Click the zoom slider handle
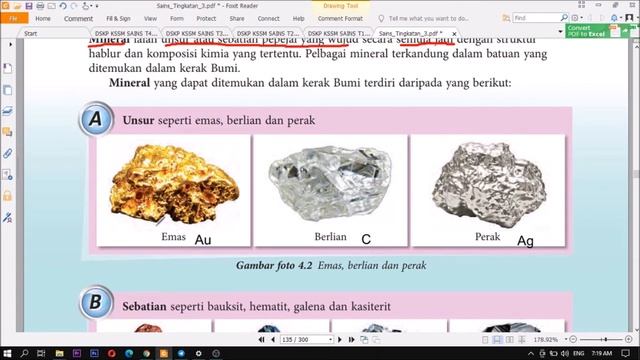Image resolution: width=640 pixels, height=360 pixels. click(x=607, y=339)
